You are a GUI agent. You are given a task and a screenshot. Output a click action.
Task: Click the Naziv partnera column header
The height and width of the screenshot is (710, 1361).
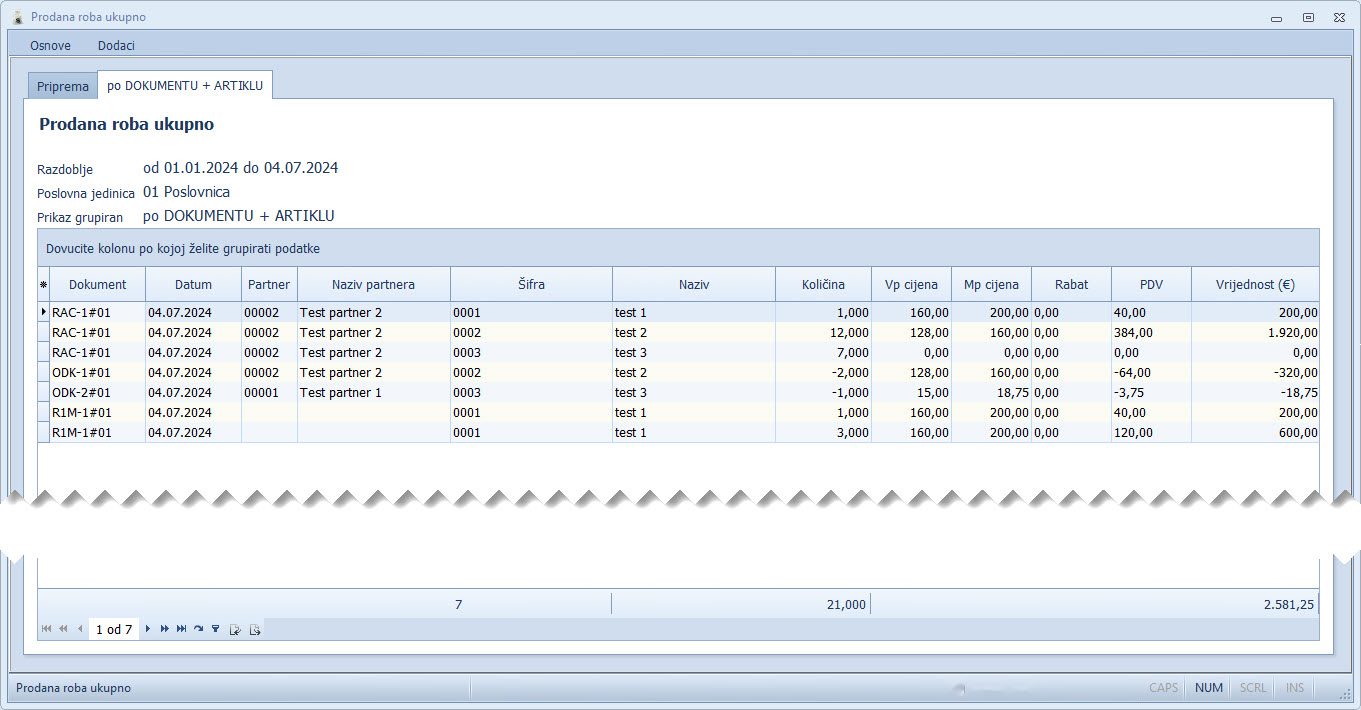click(x=373, y=285)
